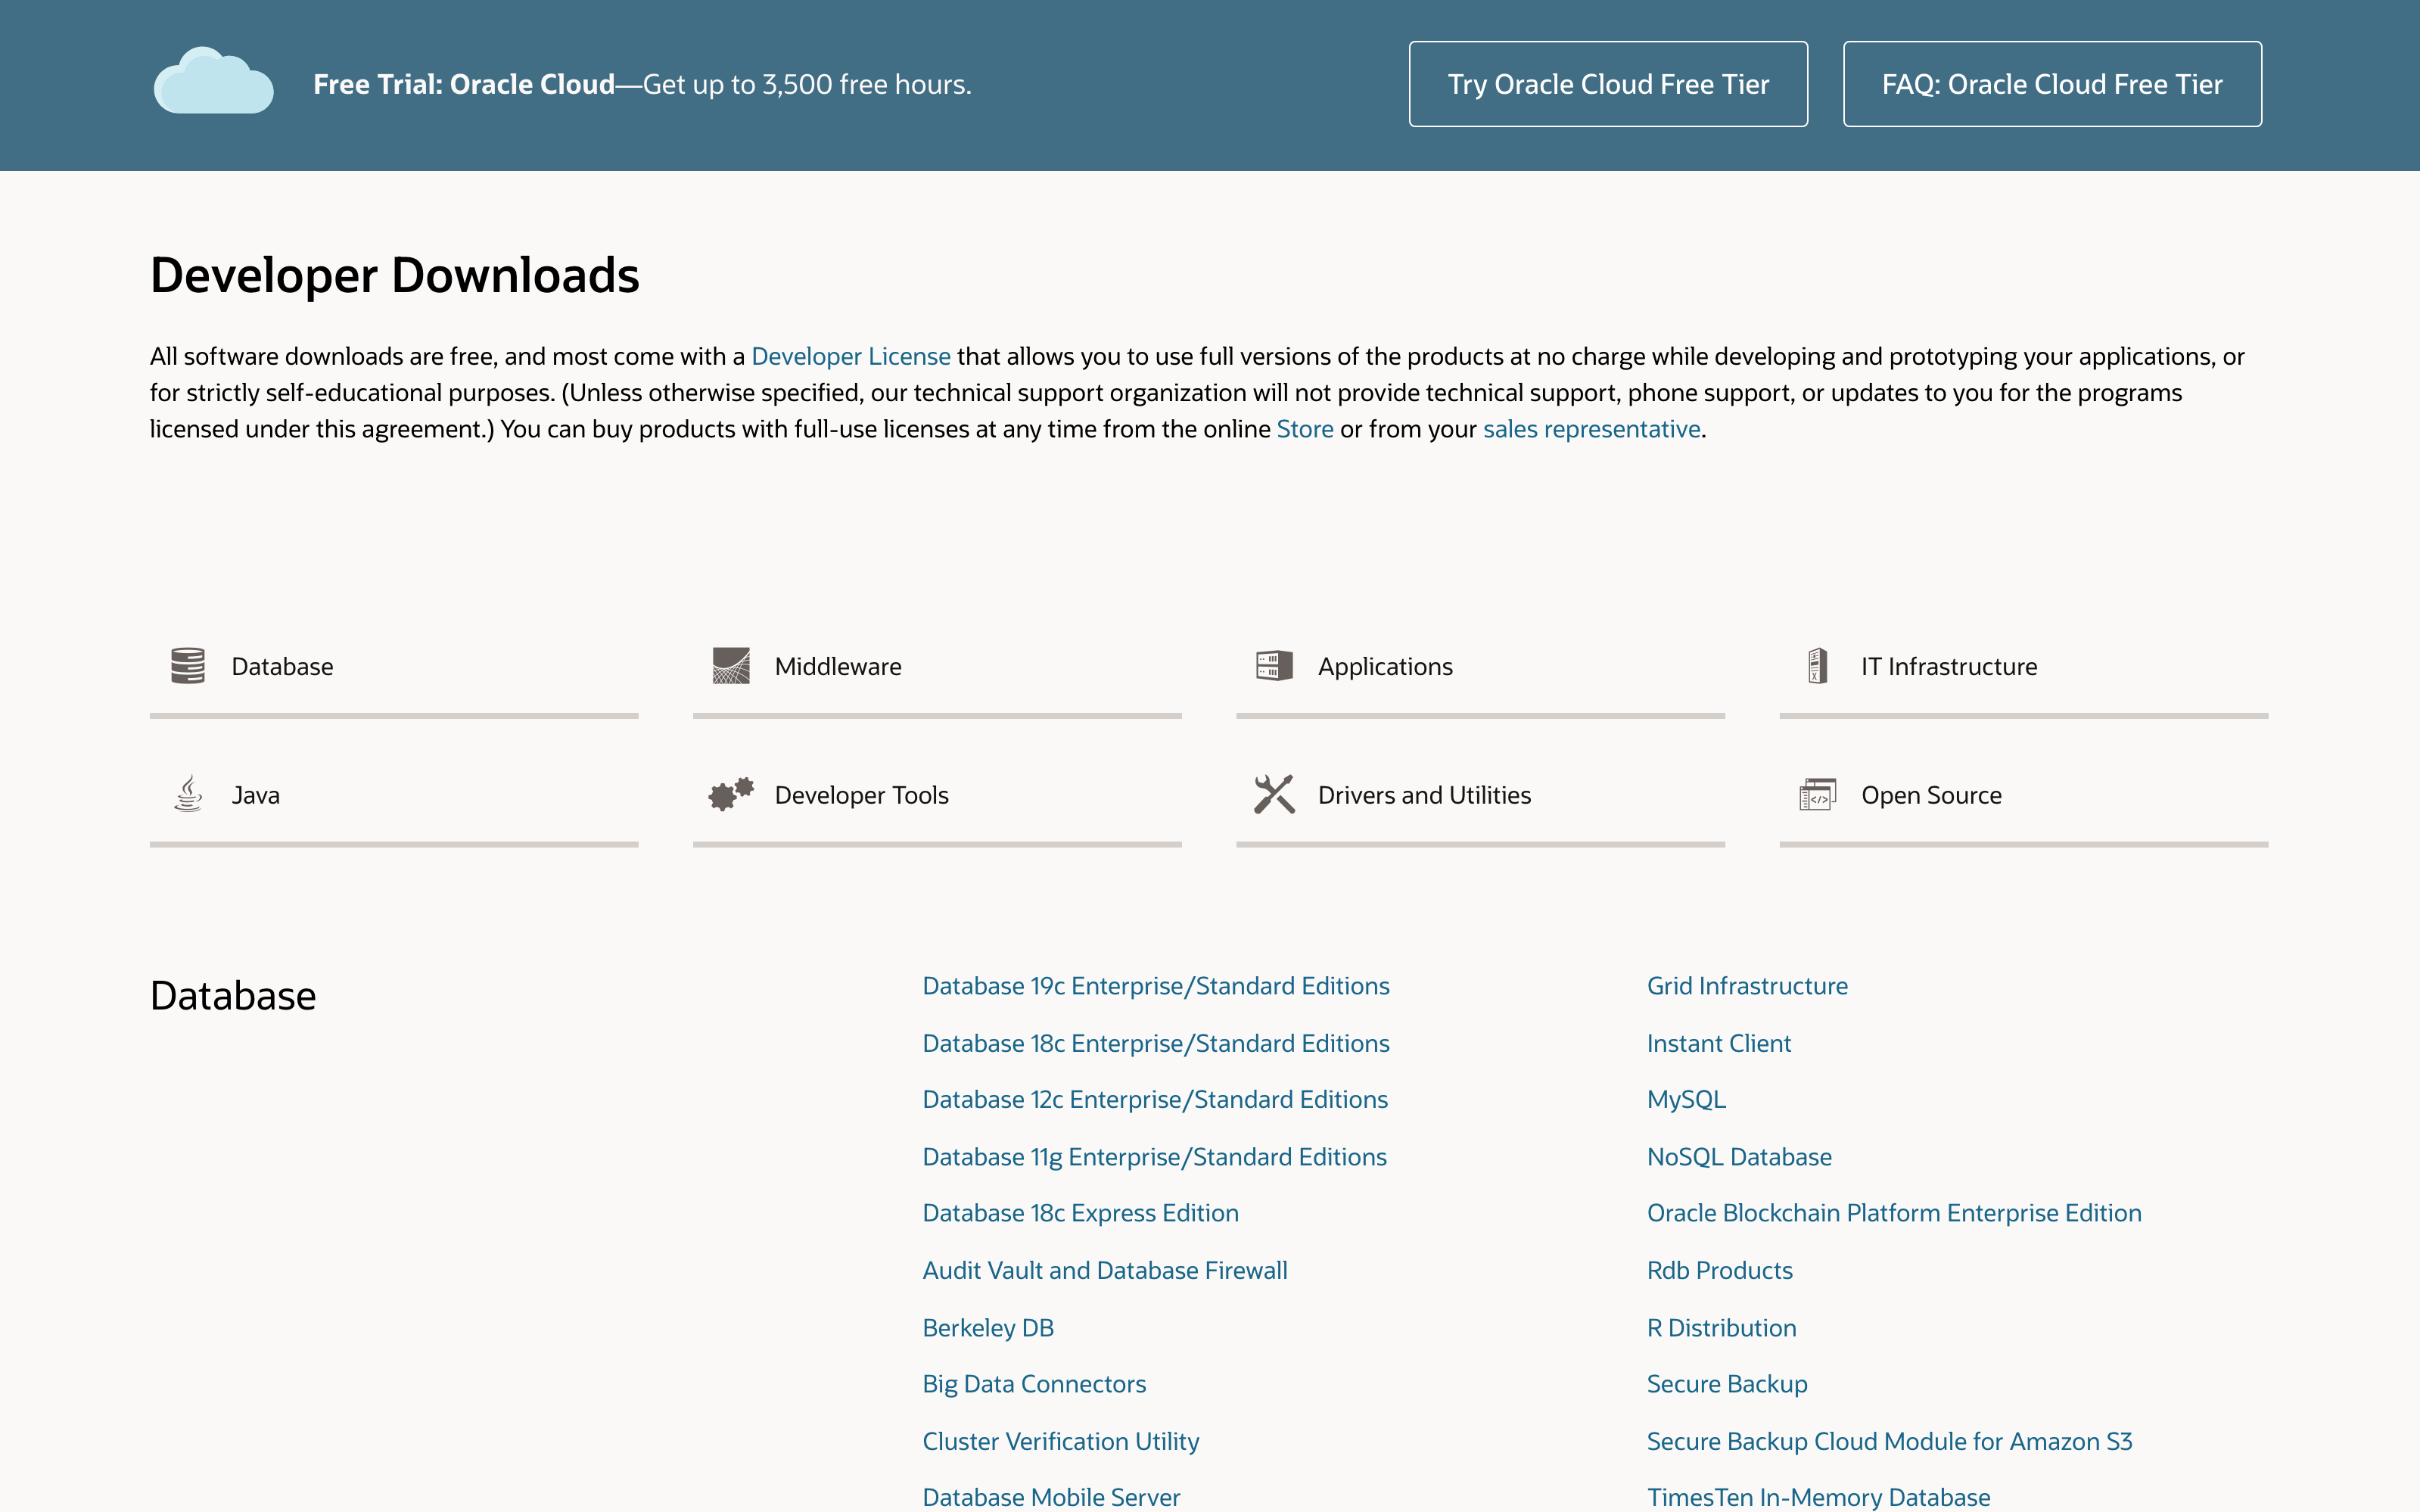Click the Drivers and Utilities tools icon
The image size is (2420, 1512).
click(1274, 794)
